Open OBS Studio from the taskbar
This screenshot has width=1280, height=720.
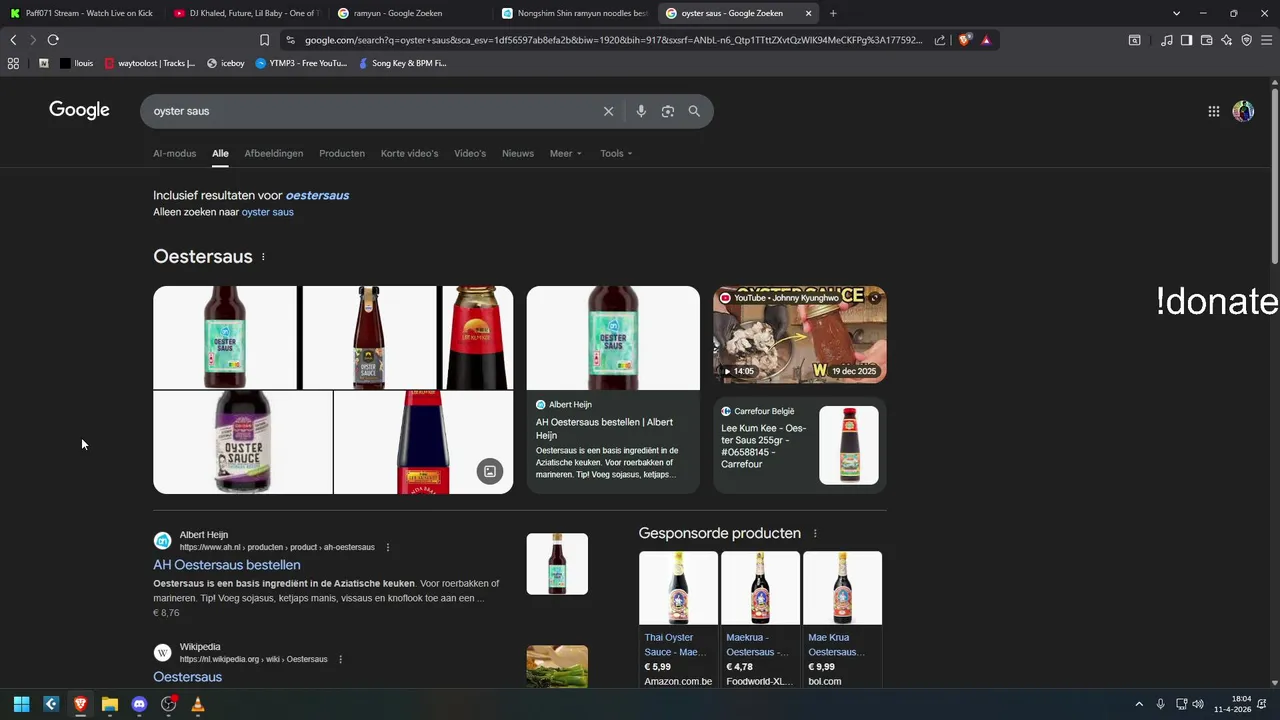pos(169,704)
